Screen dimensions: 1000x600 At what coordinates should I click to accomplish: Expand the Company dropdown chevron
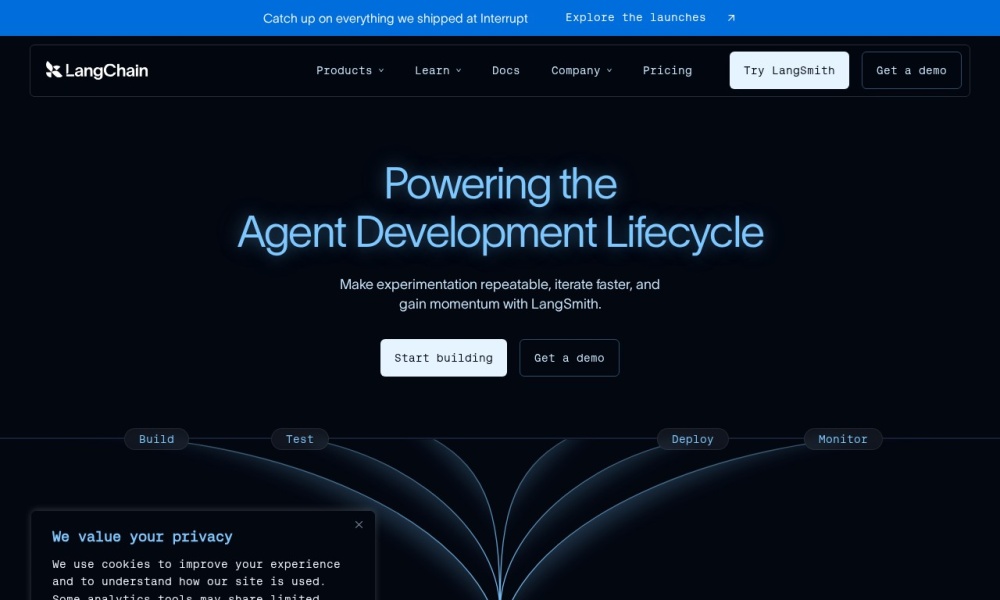[x=610, y=71]
